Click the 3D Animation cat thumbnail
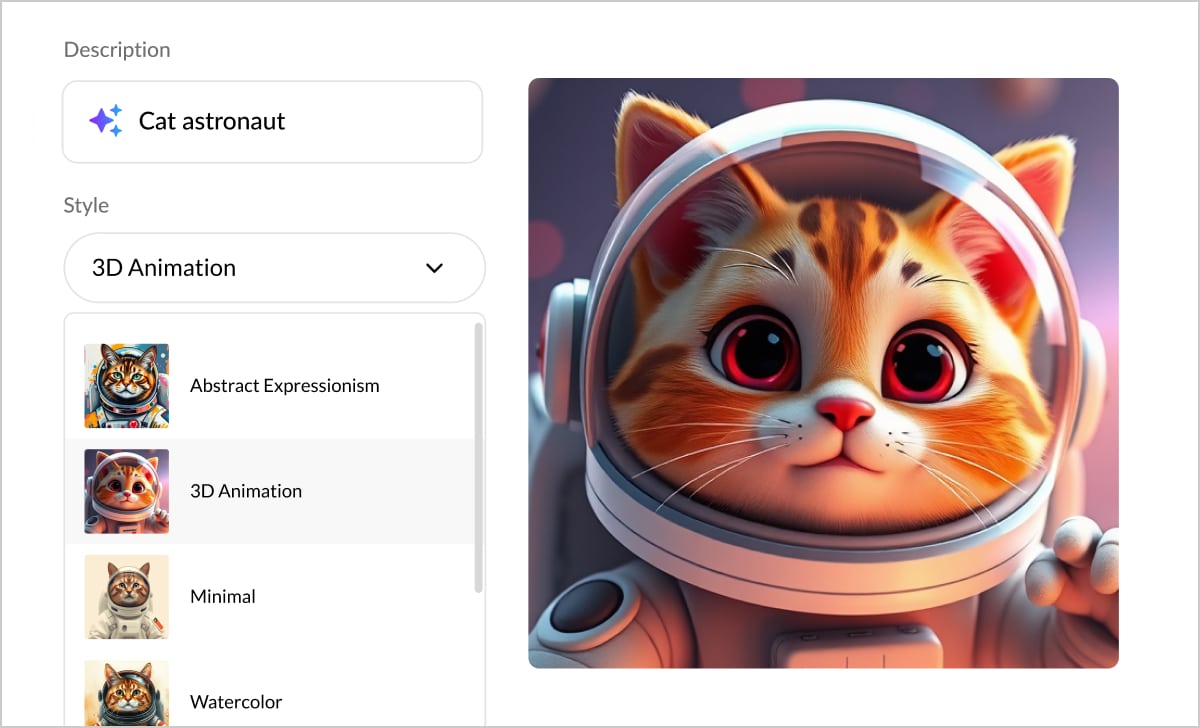Viewport: 1200px width, 728px height. (x=126, y=491)
